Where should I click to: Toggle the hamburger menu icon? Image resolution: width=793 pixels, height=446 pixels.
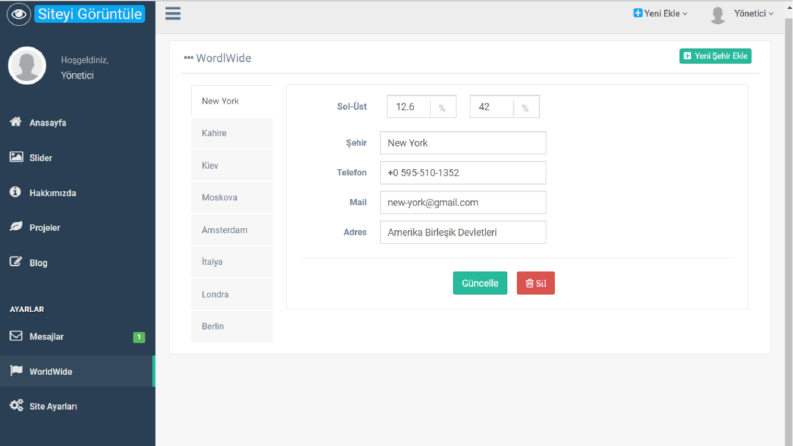click(173, 14)
